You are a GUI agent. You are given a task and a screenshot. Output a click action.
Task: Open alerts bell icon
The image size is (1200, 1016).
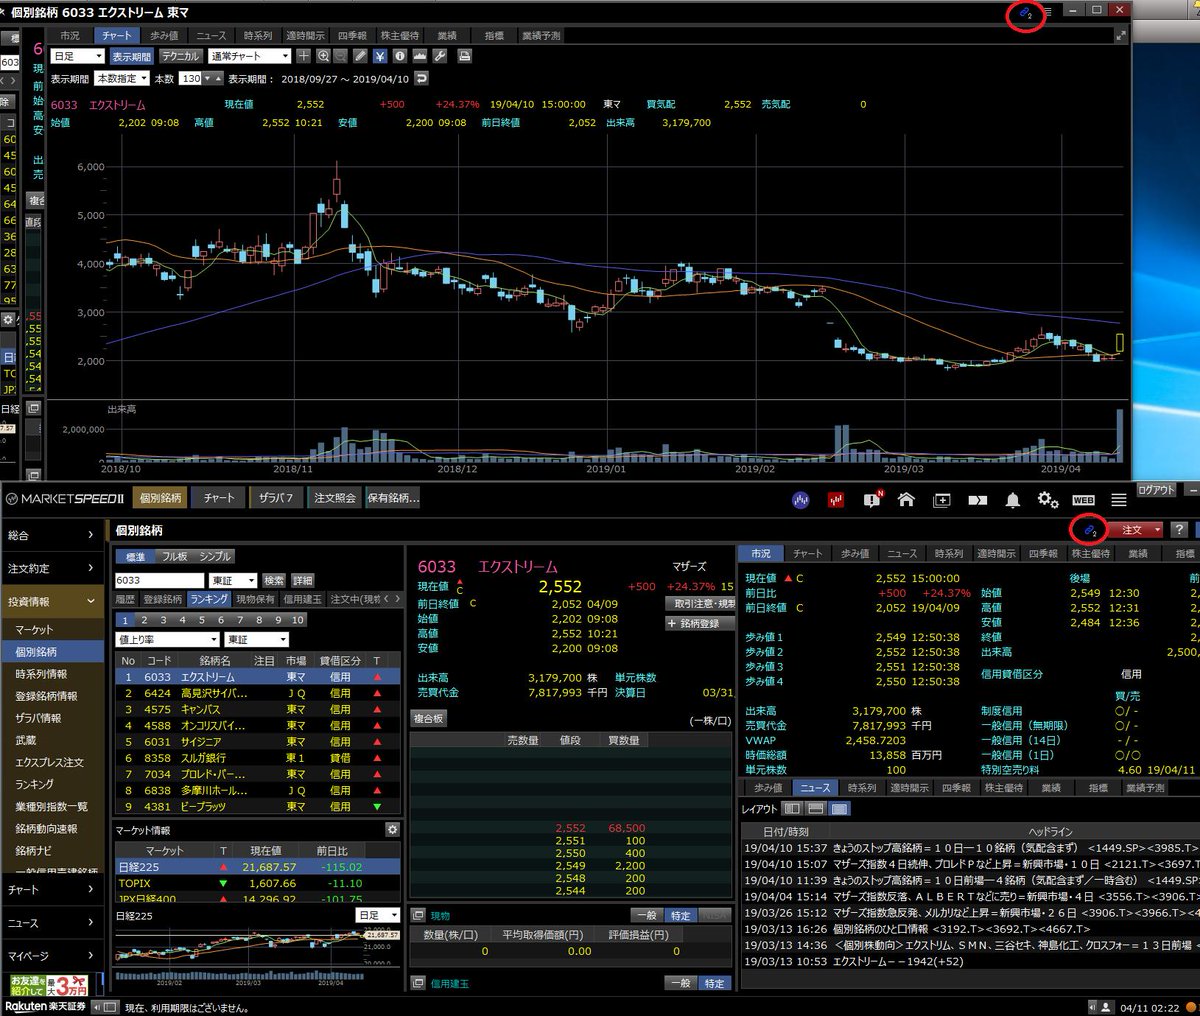pos(1012,500)
